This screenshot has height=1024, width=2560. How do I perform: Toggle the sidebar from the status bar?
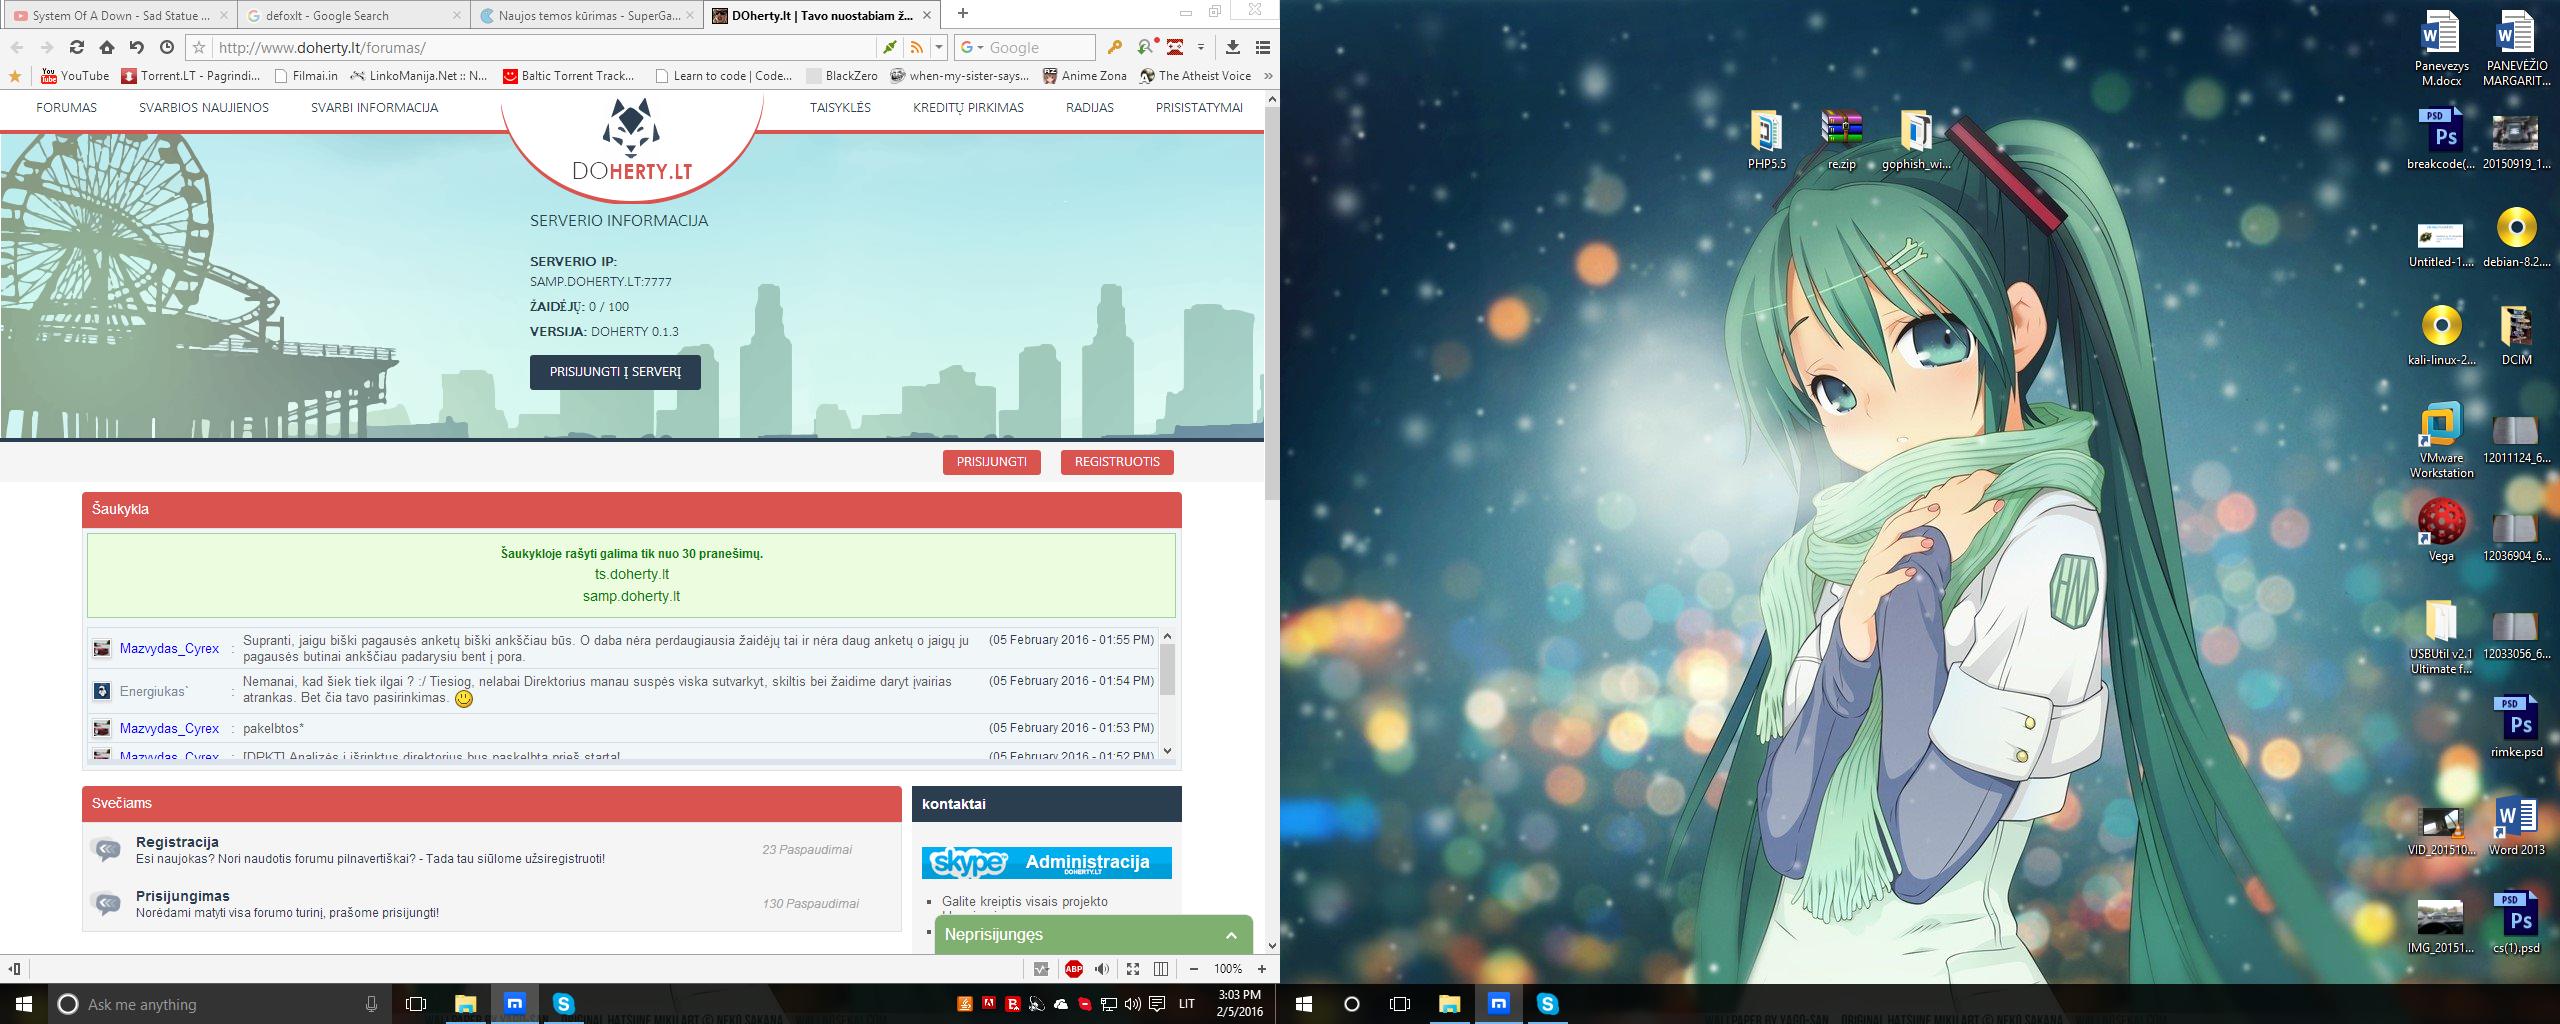15,968
